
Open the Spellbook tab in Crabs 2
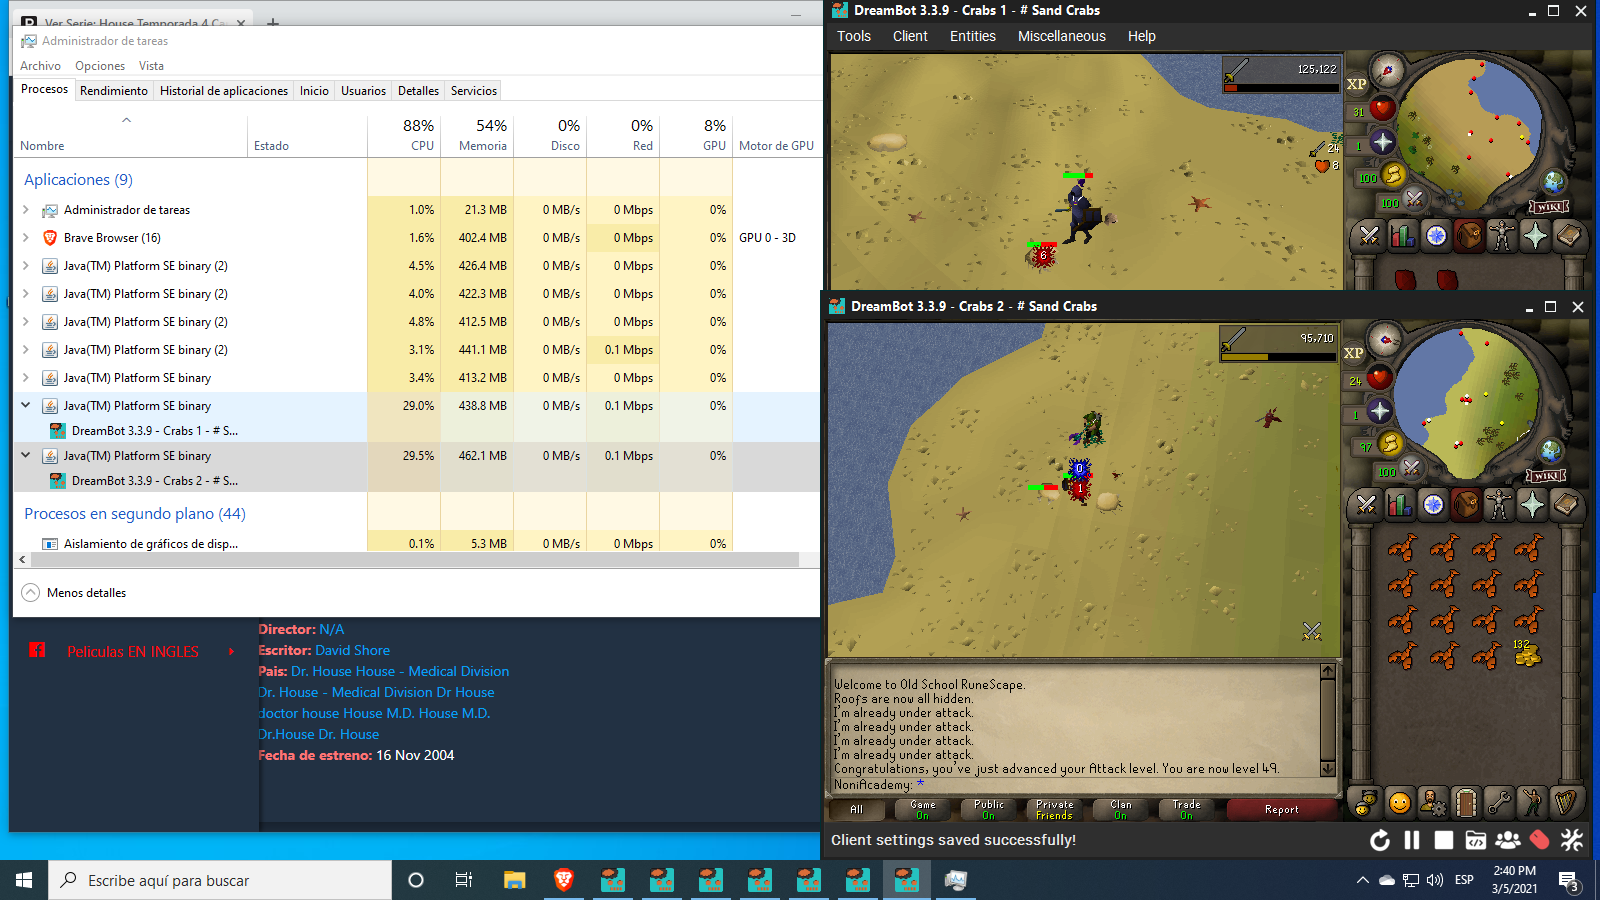[x=1565, y=505]
